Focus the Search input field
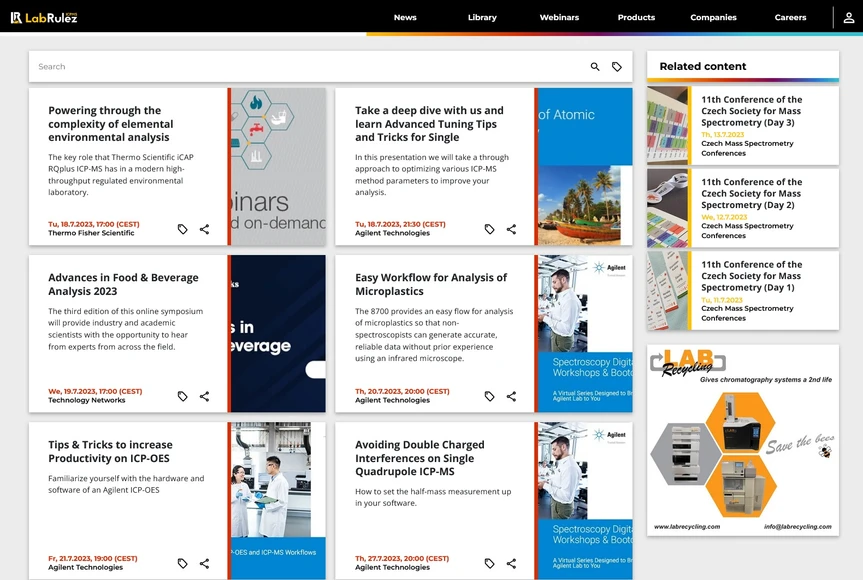This screenshot has width=863, height=580. (308, 67)
